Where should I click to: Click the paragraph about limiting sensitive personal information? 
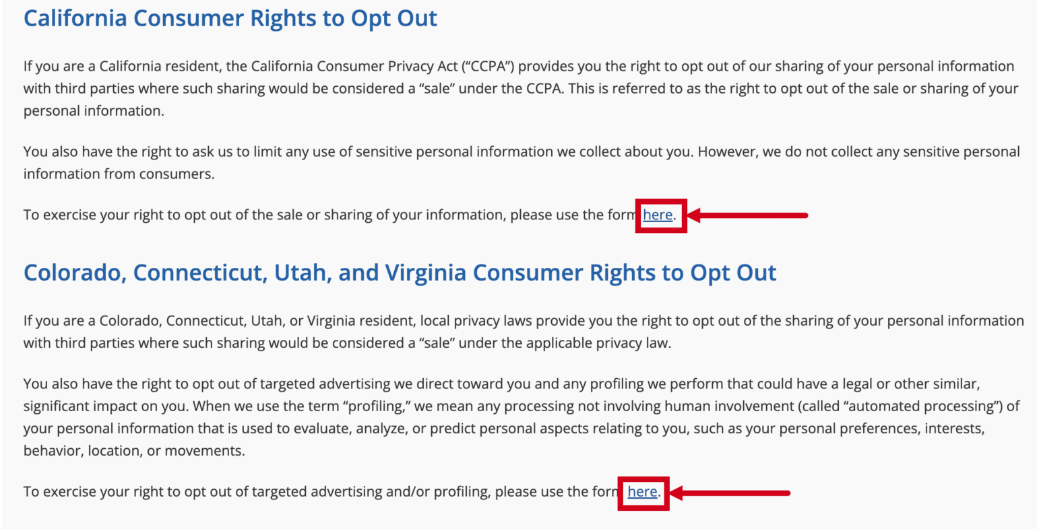(522, 162)
